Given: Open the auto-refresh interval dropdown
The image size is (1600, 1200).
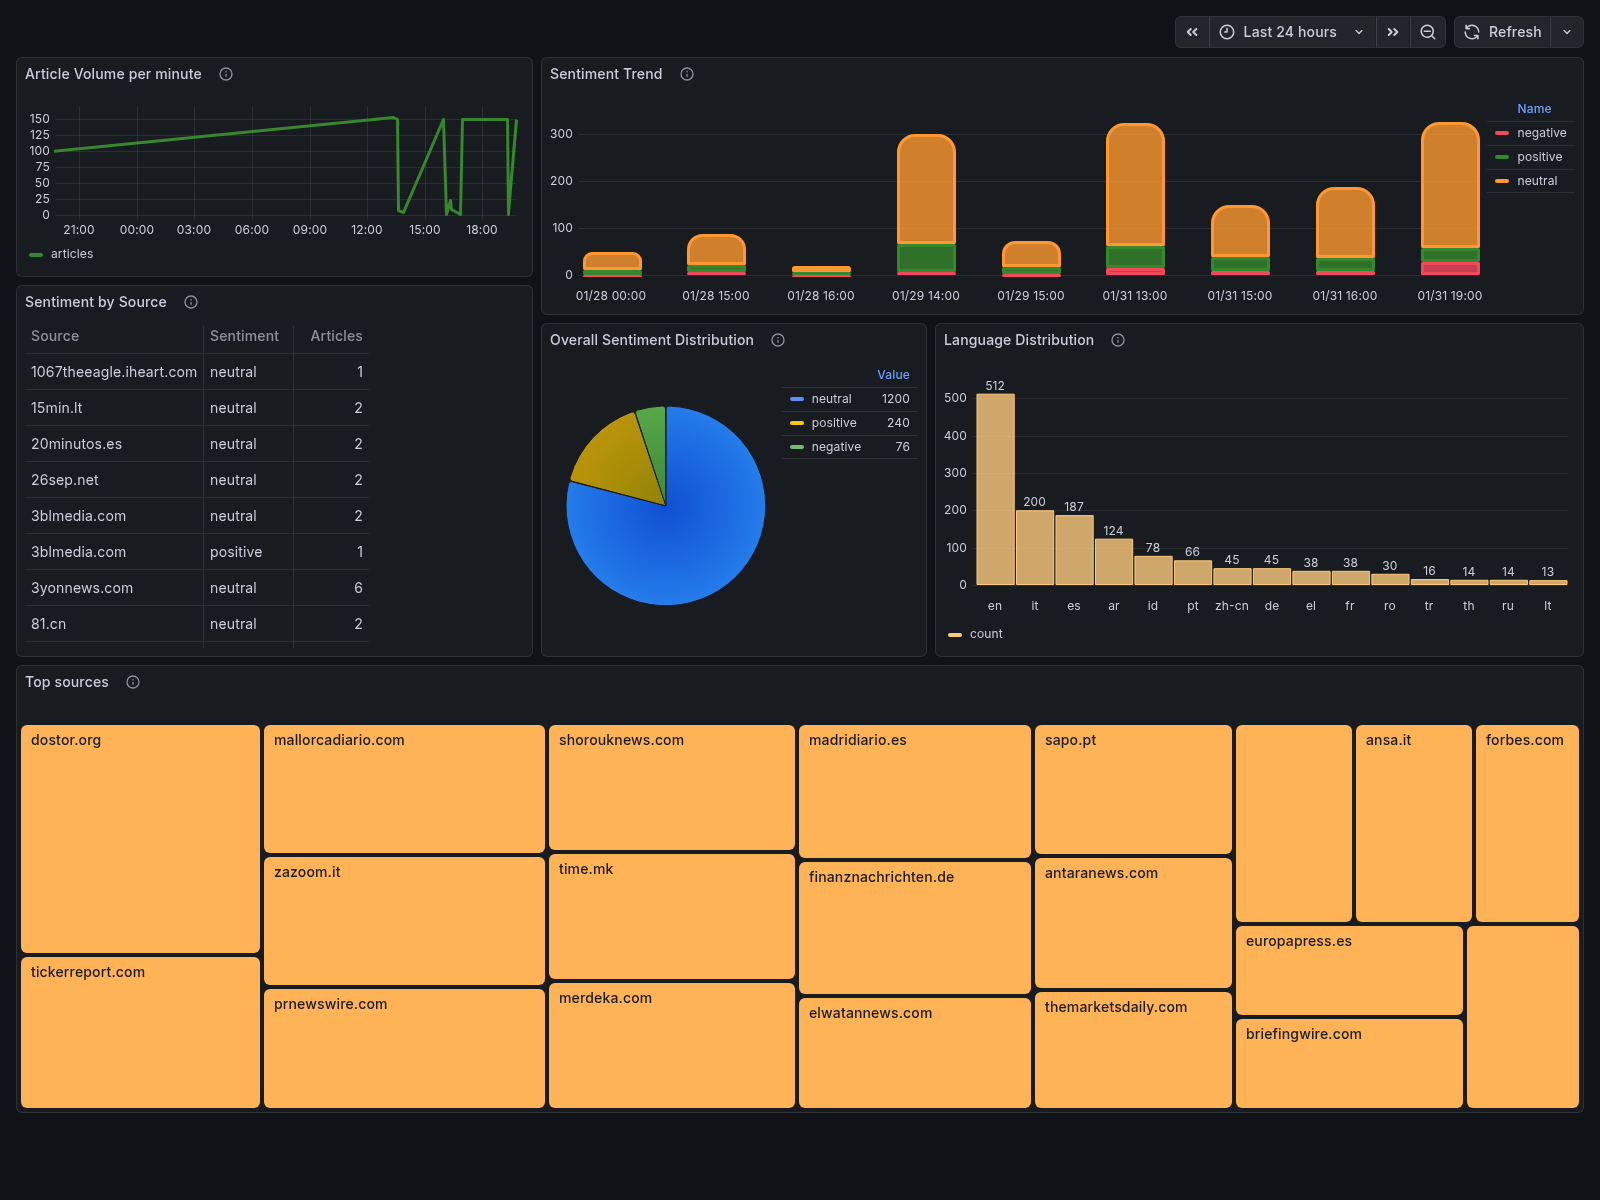Looking at the screenshot, I should (1566, 31).
